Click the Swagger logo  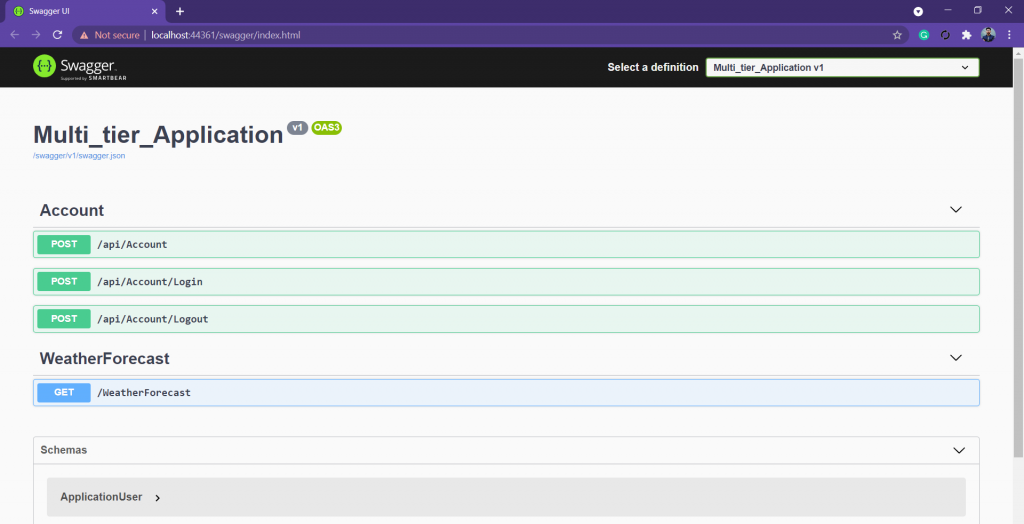coord(80,67)
